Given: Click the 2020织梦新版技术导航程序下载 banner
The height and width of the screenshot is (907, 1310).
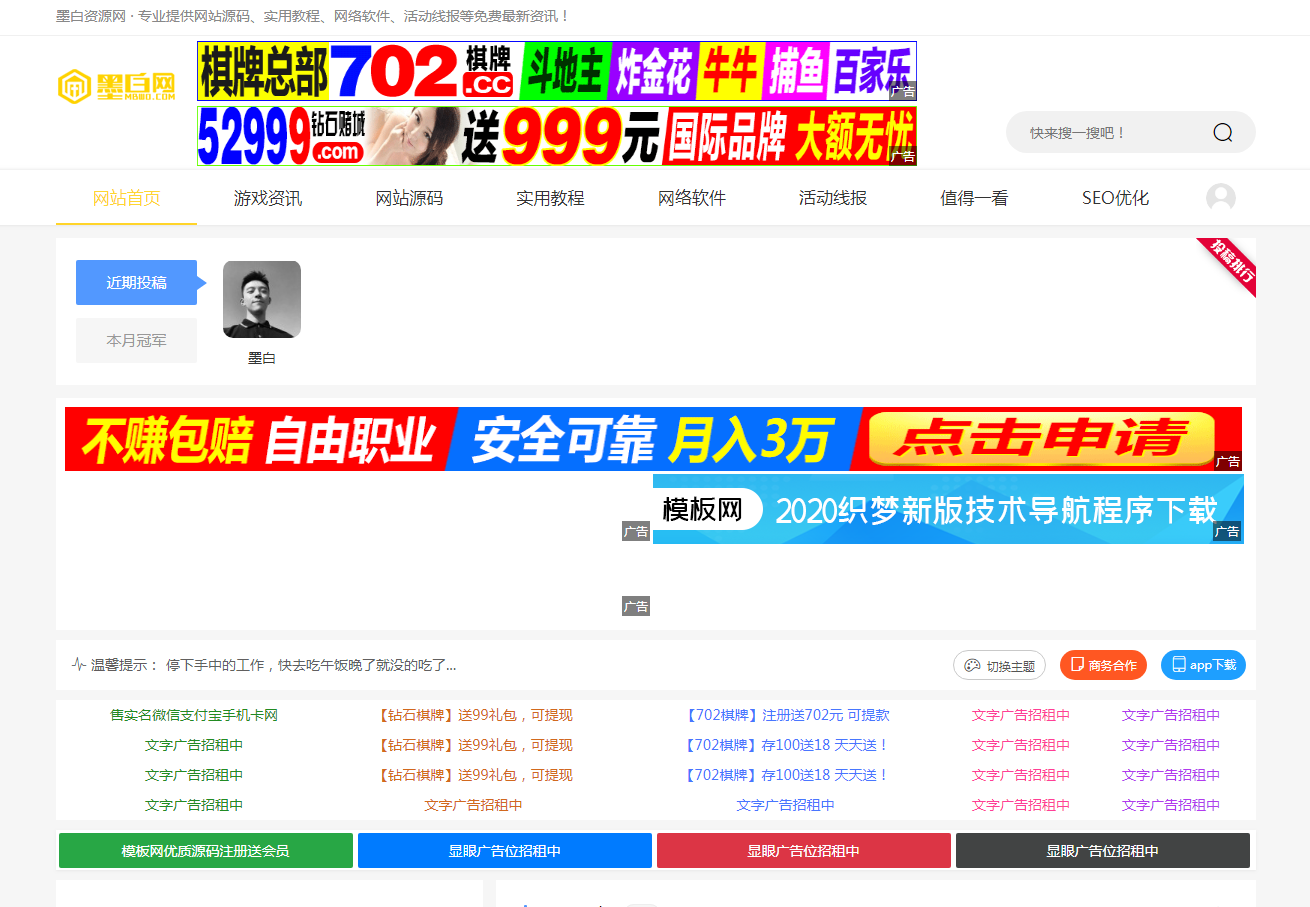Looking at the screenshot, I should pos(947,510).
